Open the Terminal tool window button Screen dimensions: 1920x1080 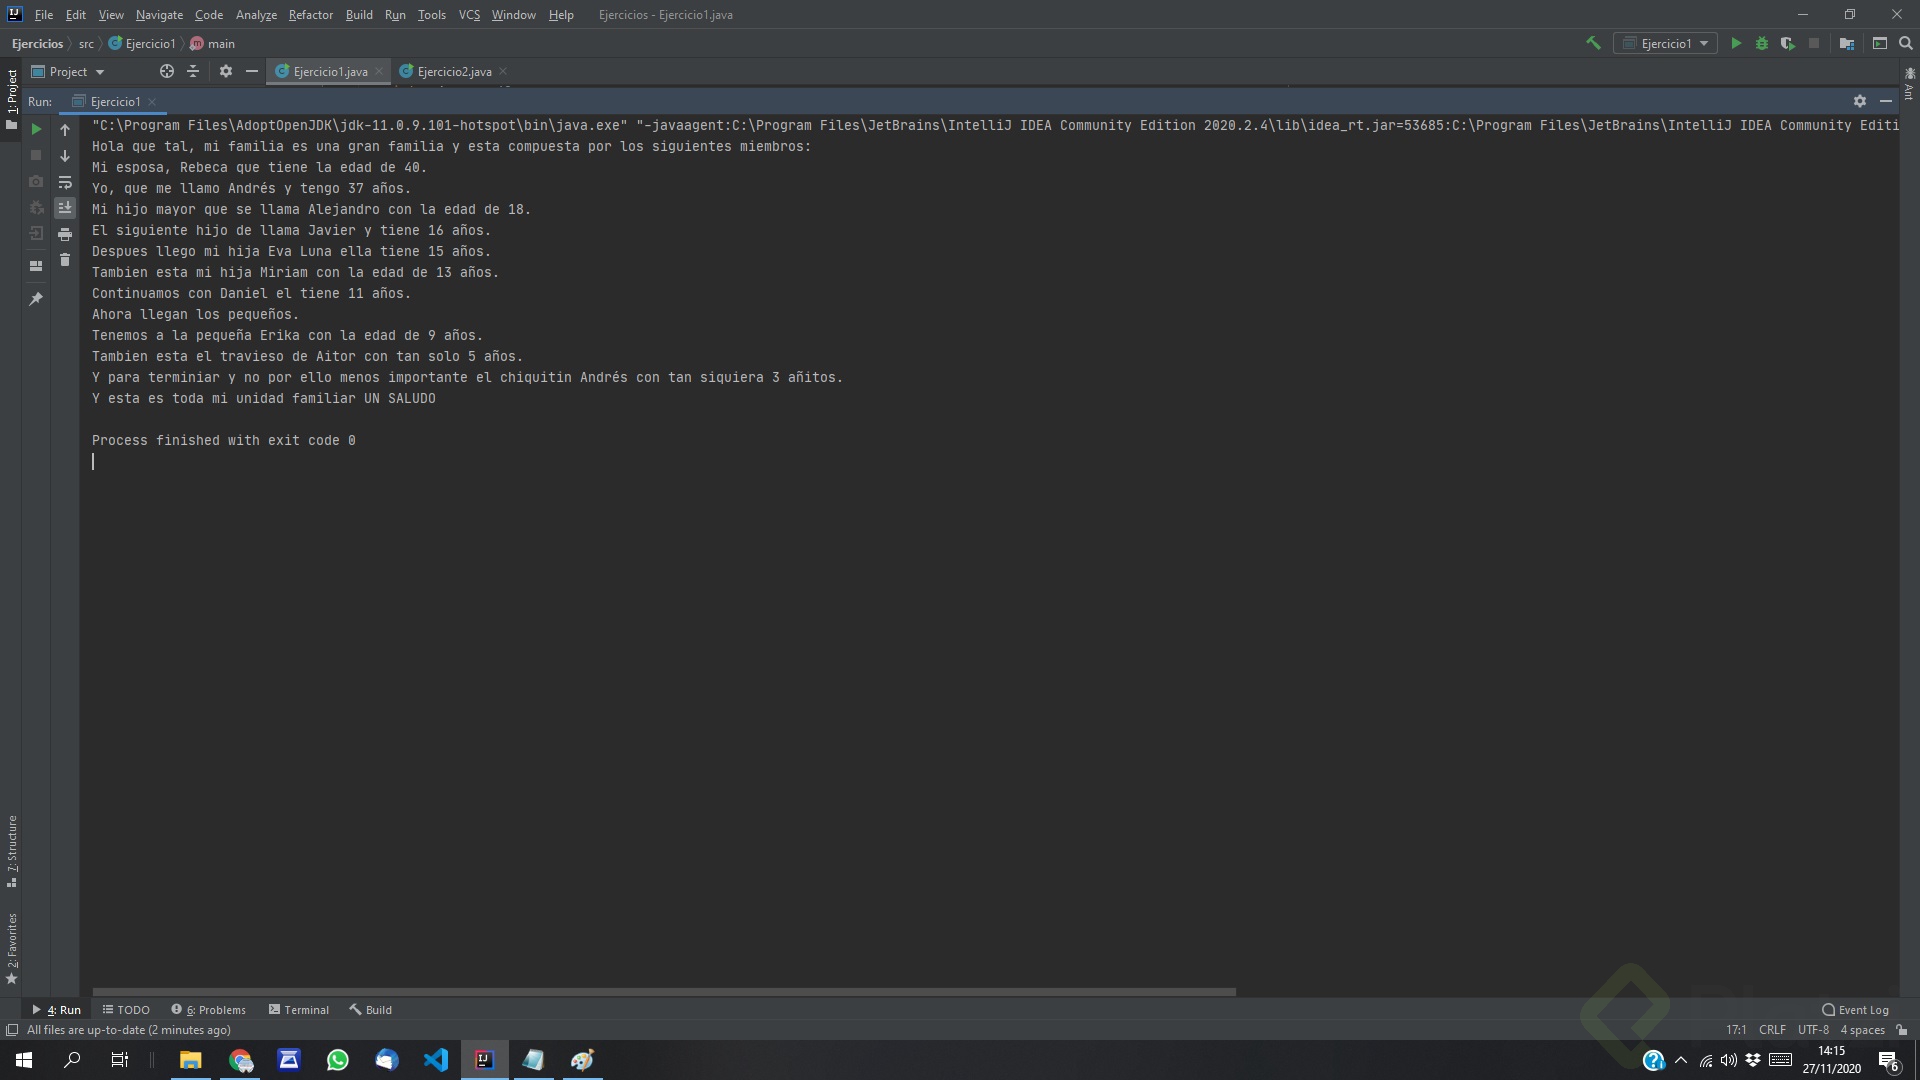[x=298, y=1010]
